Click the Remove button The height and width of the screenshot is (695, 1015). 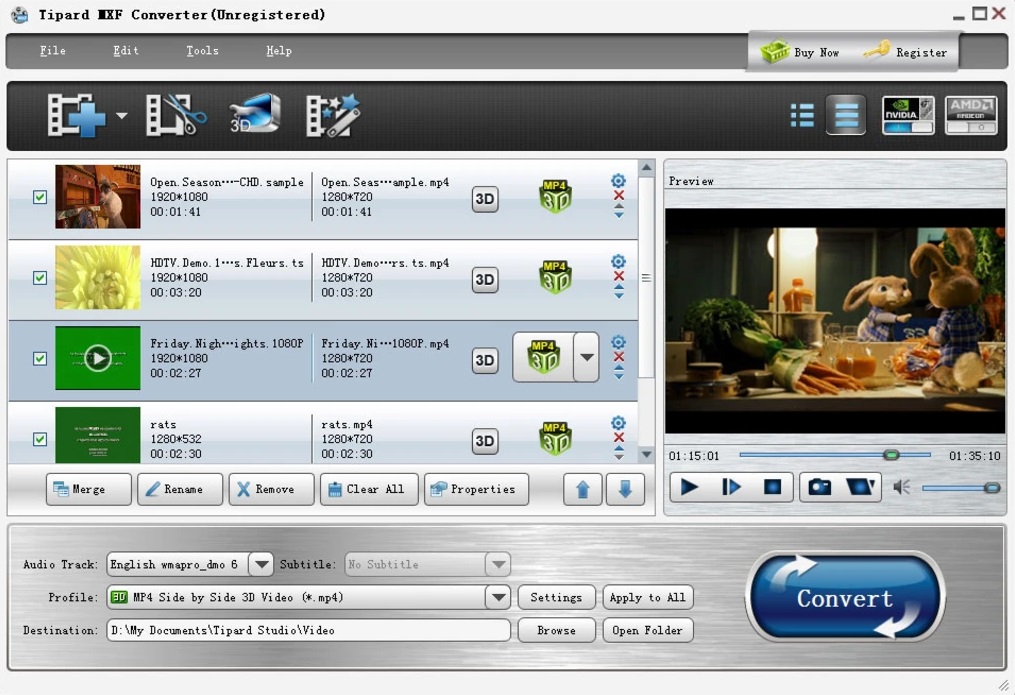271,489
